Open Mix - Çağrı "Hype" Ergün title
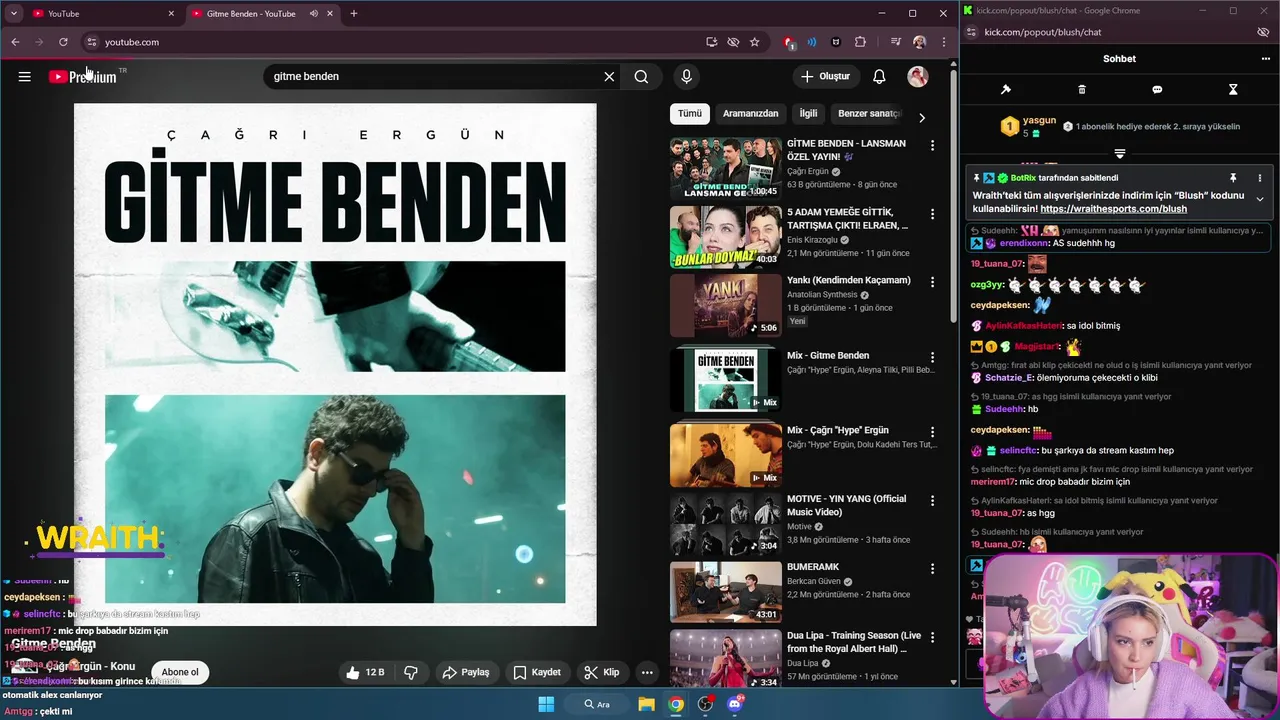The image size is (1280, 720). 837,430
